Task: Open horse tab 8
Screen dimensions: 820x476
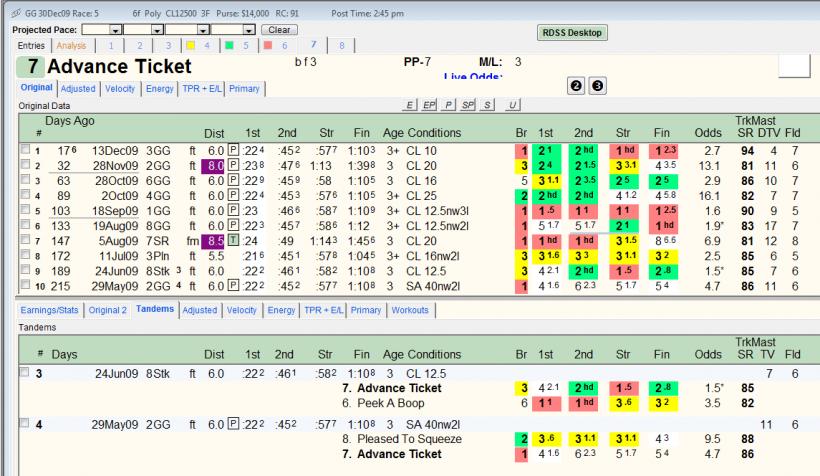Action: (x=341, y=46)
